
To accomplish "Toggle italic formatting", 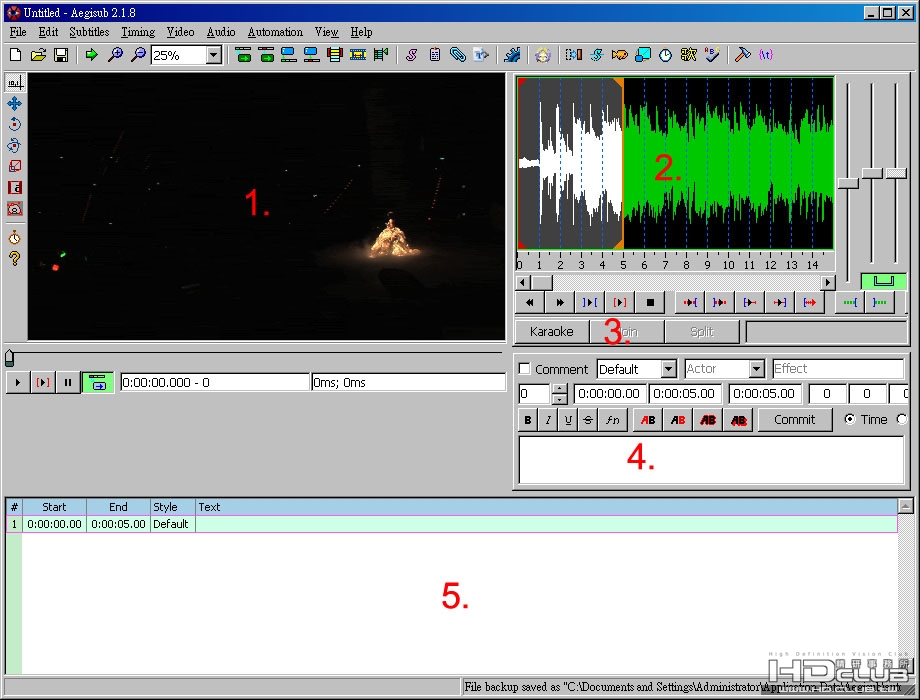I will pos(548,420).
